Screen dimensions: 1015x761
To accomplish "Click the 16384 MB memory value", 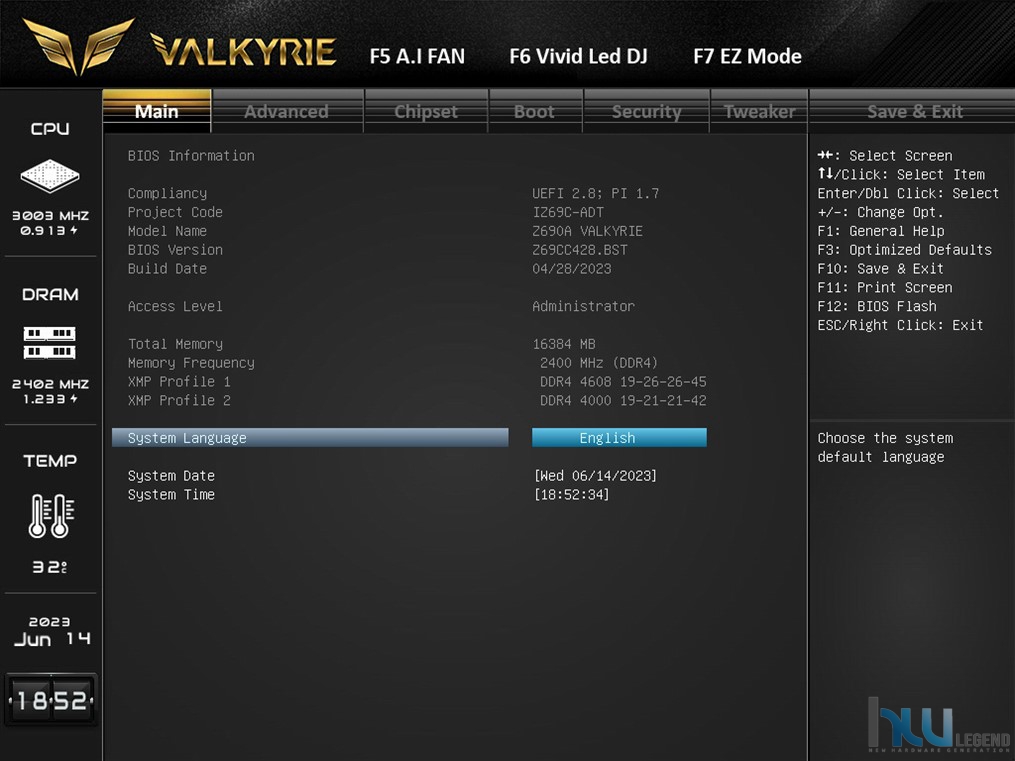I will 564,344.
